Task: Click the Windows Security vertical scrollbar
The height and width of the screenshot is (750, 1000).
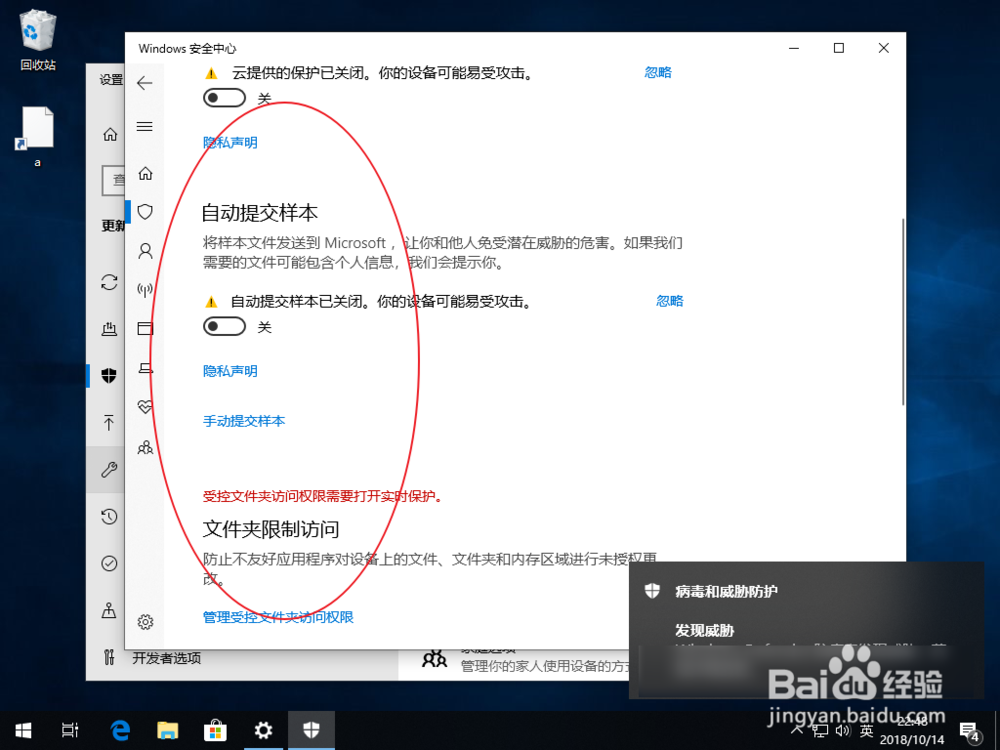Action: click(902, 312)
